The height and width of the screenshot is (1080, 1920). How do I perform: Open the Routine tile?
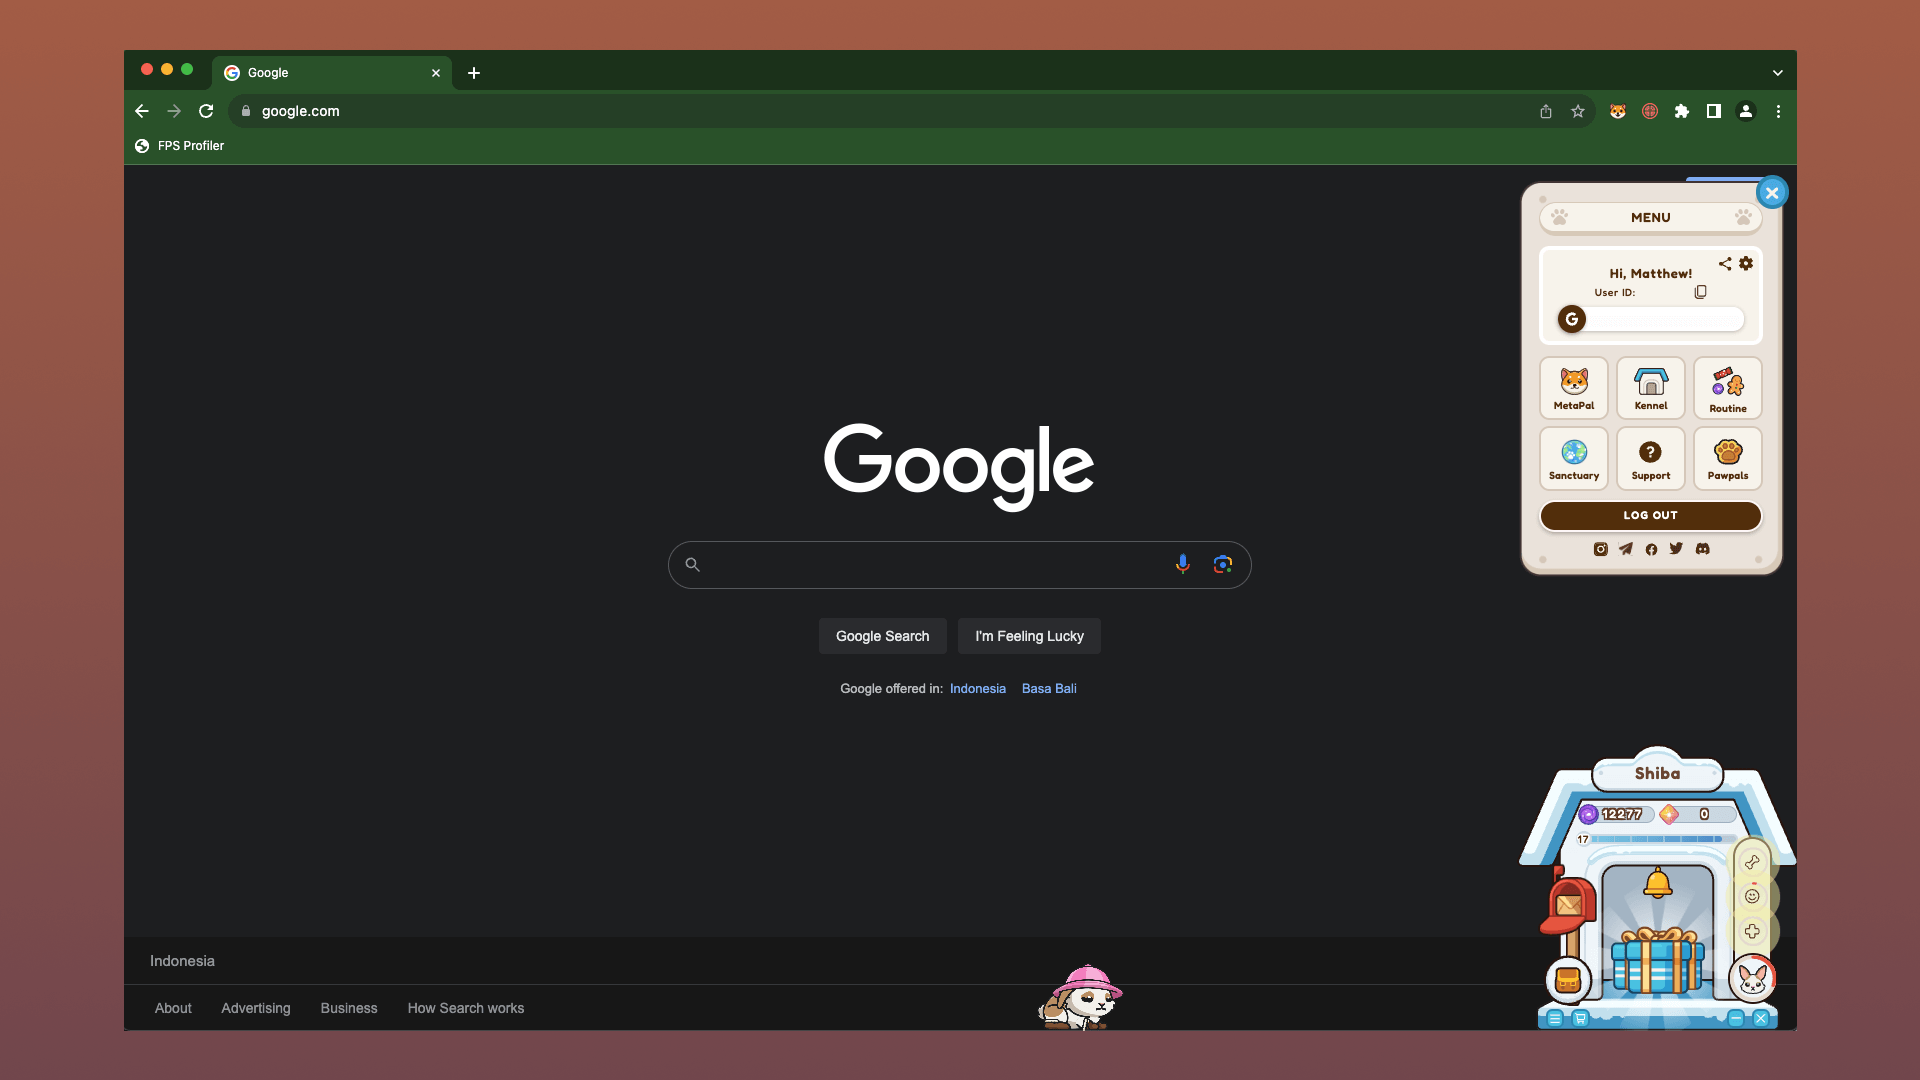tap(1728, 388)
